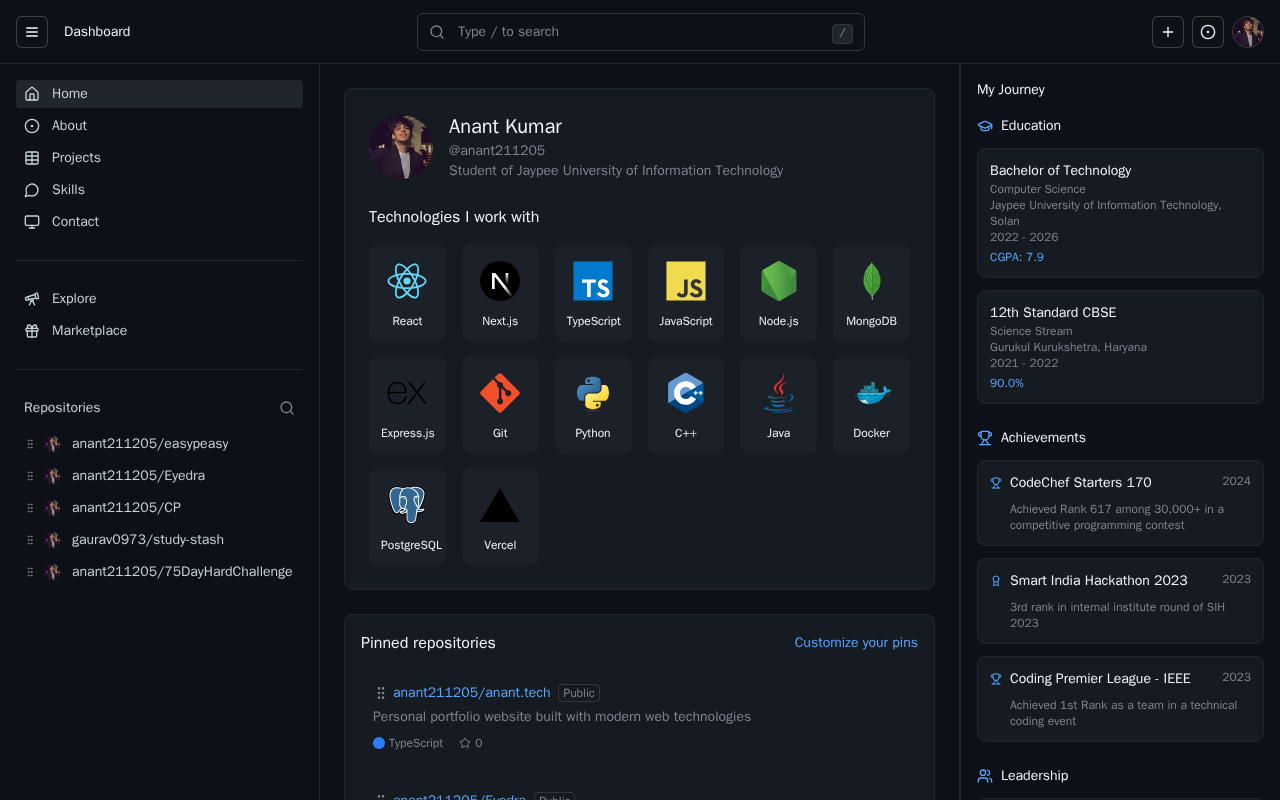
Task: Click the star icon on anant.tech repository
Action: pos(465,743)
